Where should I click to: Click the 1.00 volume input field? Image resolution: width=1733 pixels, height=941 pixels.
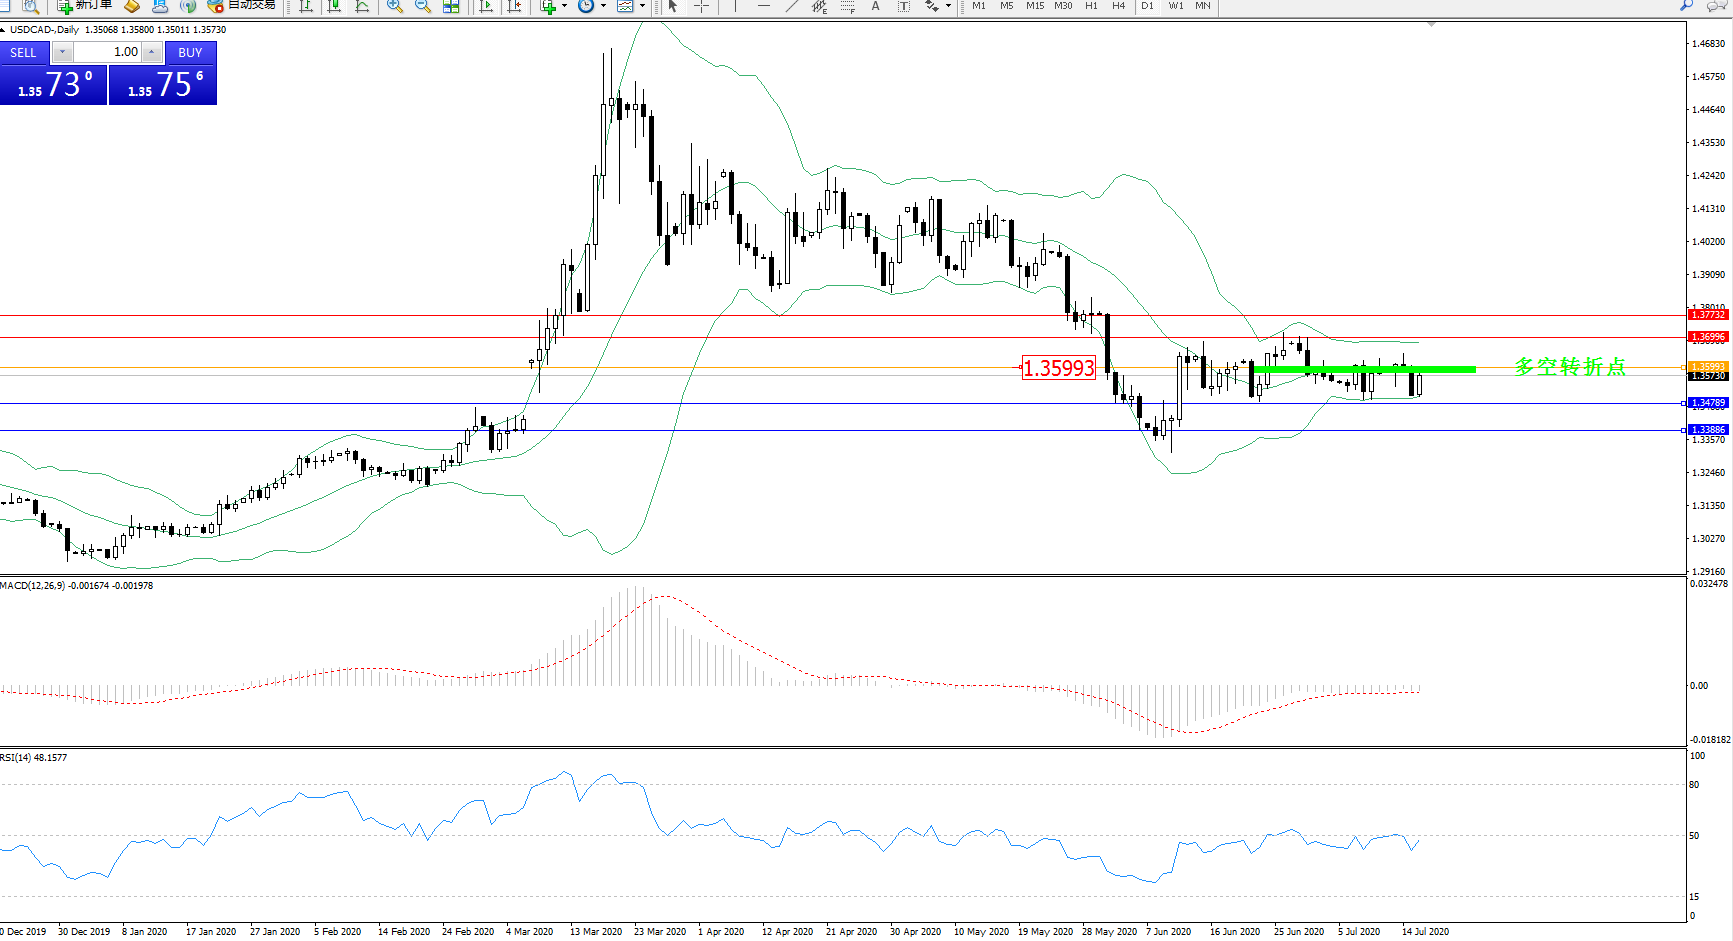(x=108, y=52)
